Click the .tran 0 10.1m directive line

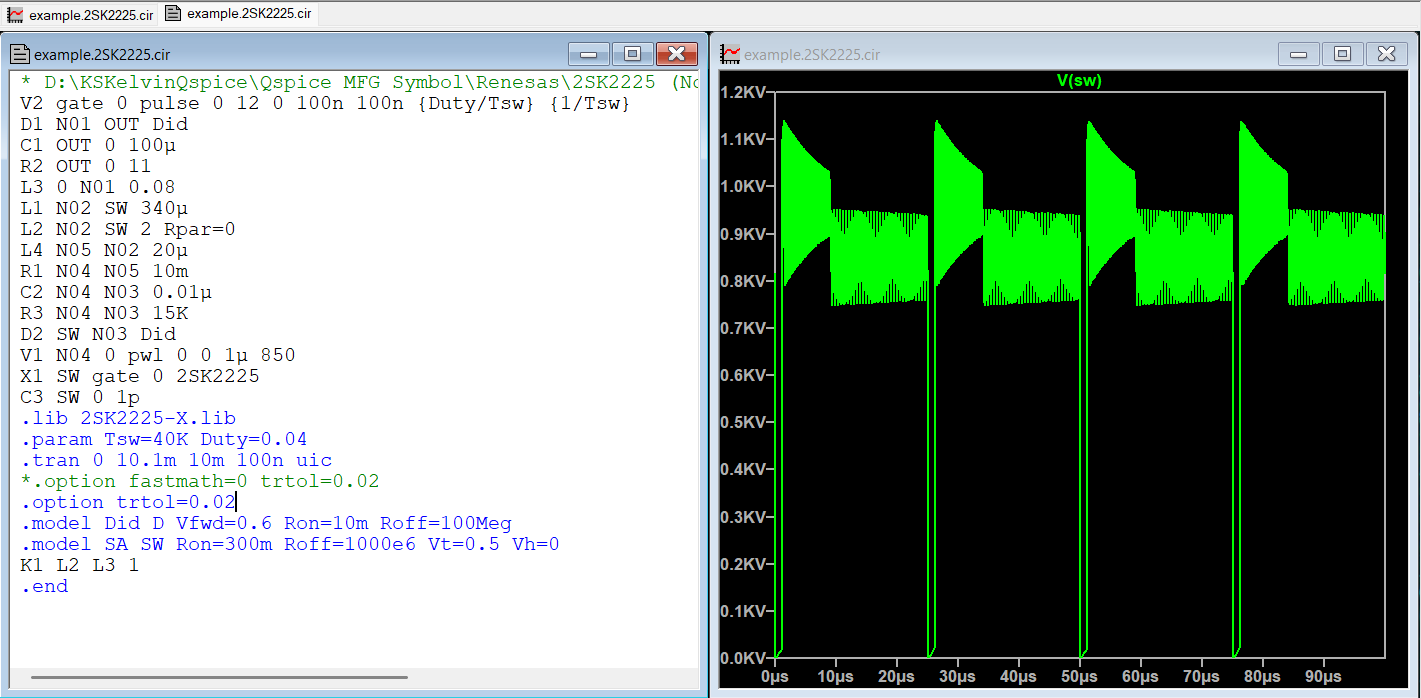176,461
